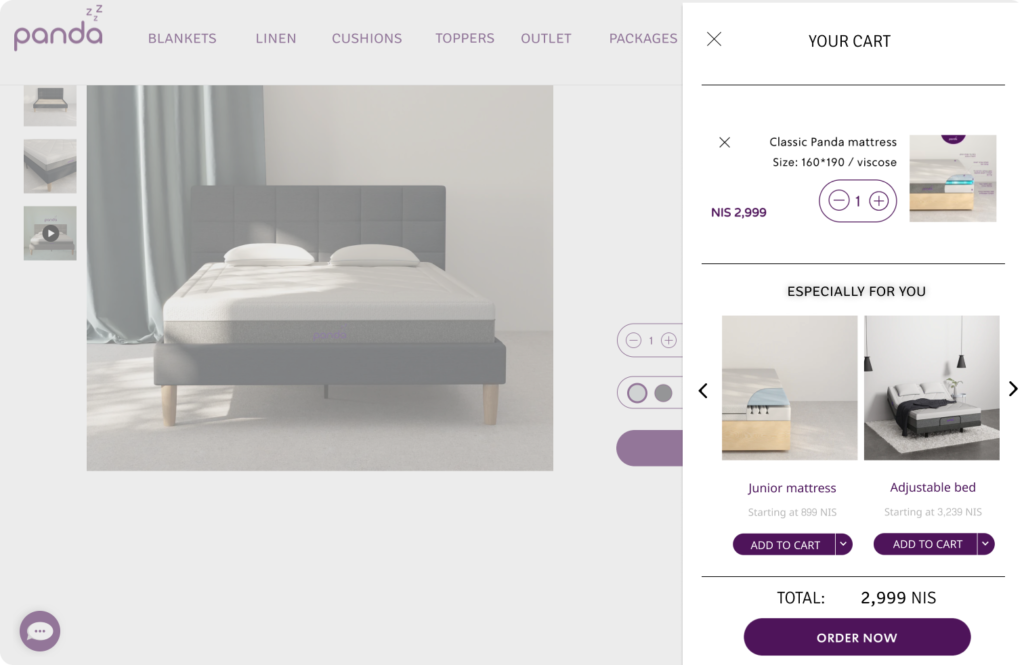This screenshot has height=665, width=1024.
Task: Expand the Junior mattress Add to Cart dropdown
Action: [844, 544]
